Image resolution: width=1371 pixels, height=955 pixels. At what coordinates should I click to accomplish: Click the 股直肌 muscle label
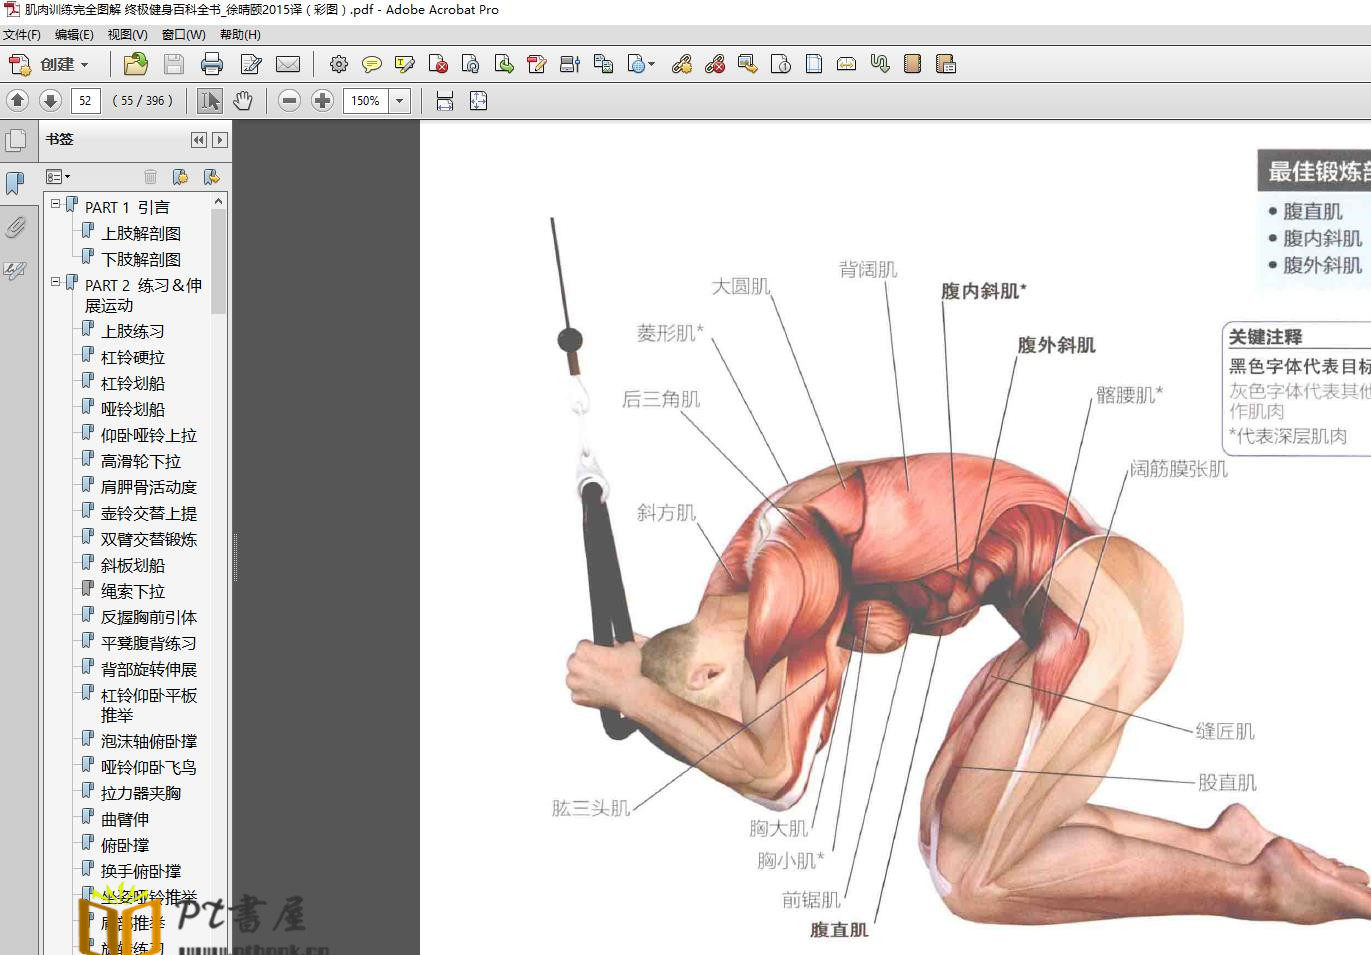click(1227, 782)
